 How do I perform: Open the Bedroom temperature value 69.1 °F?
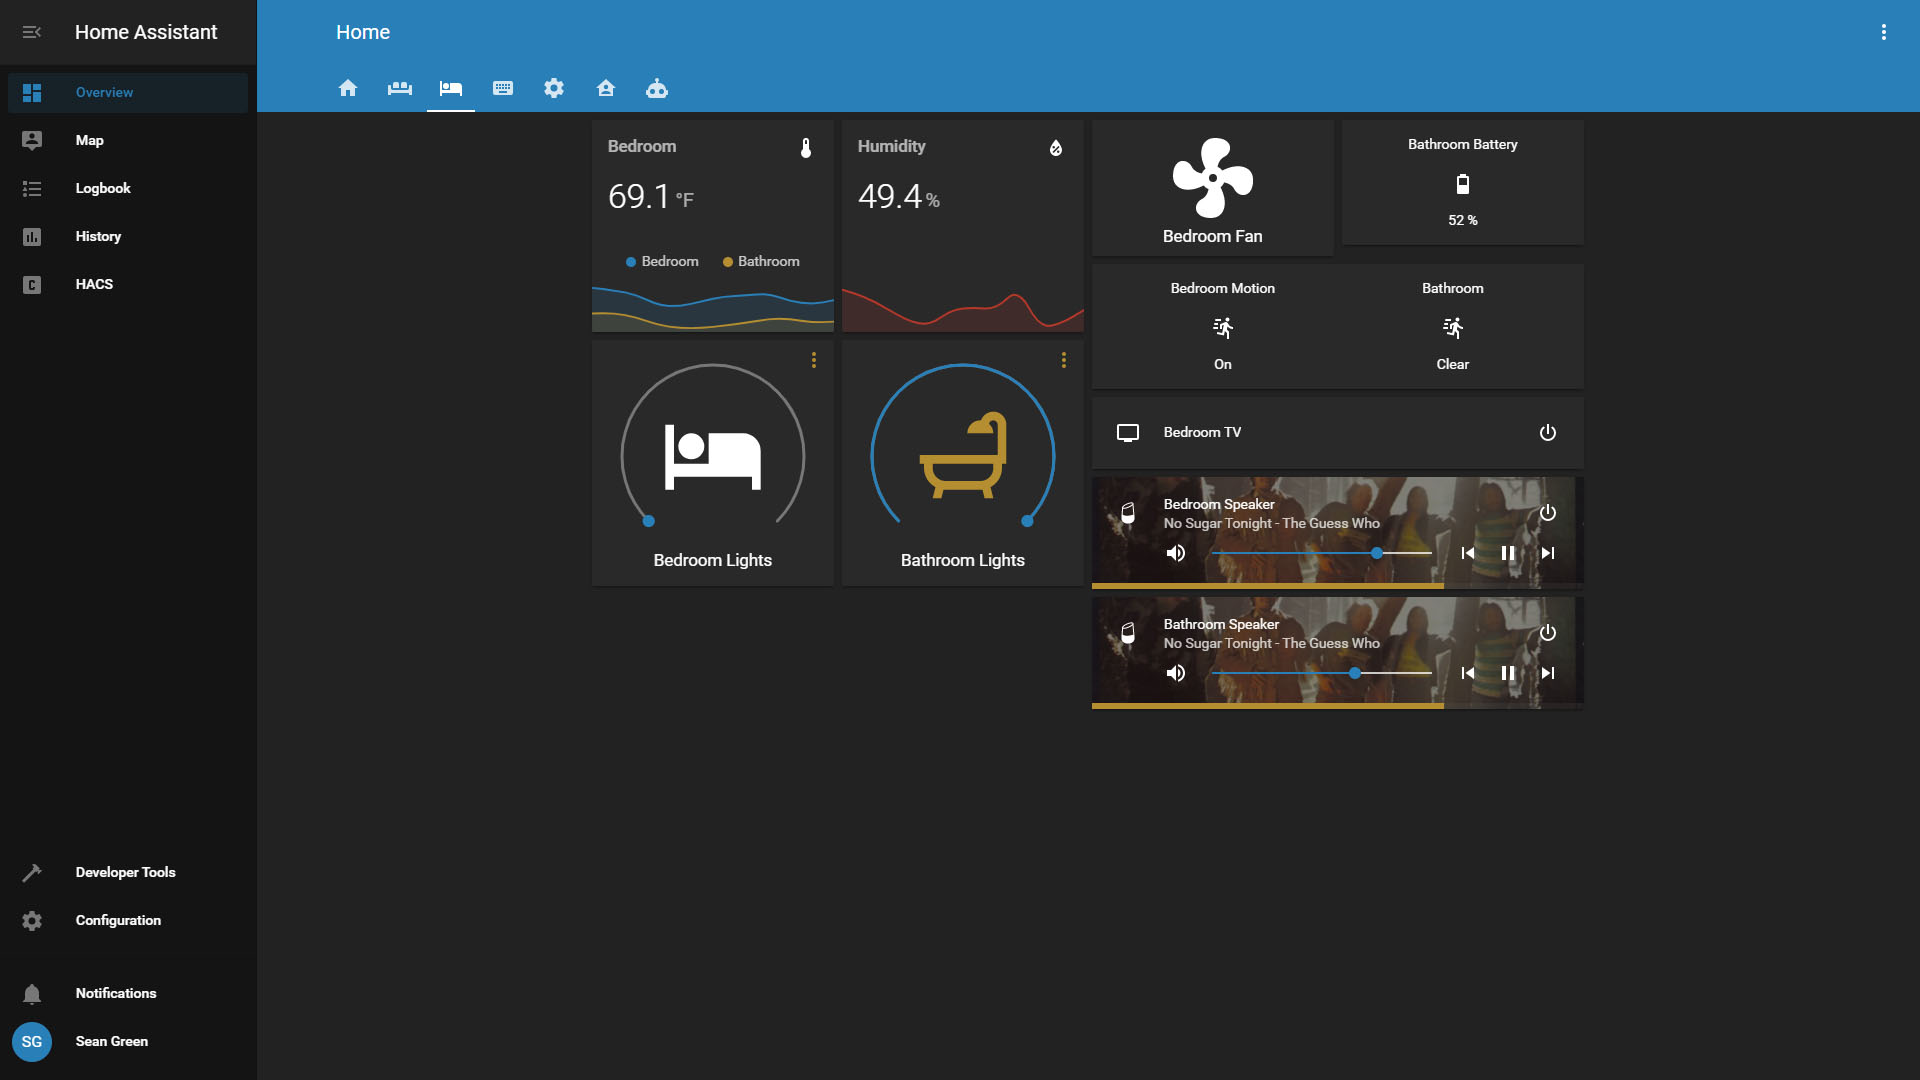651,196
